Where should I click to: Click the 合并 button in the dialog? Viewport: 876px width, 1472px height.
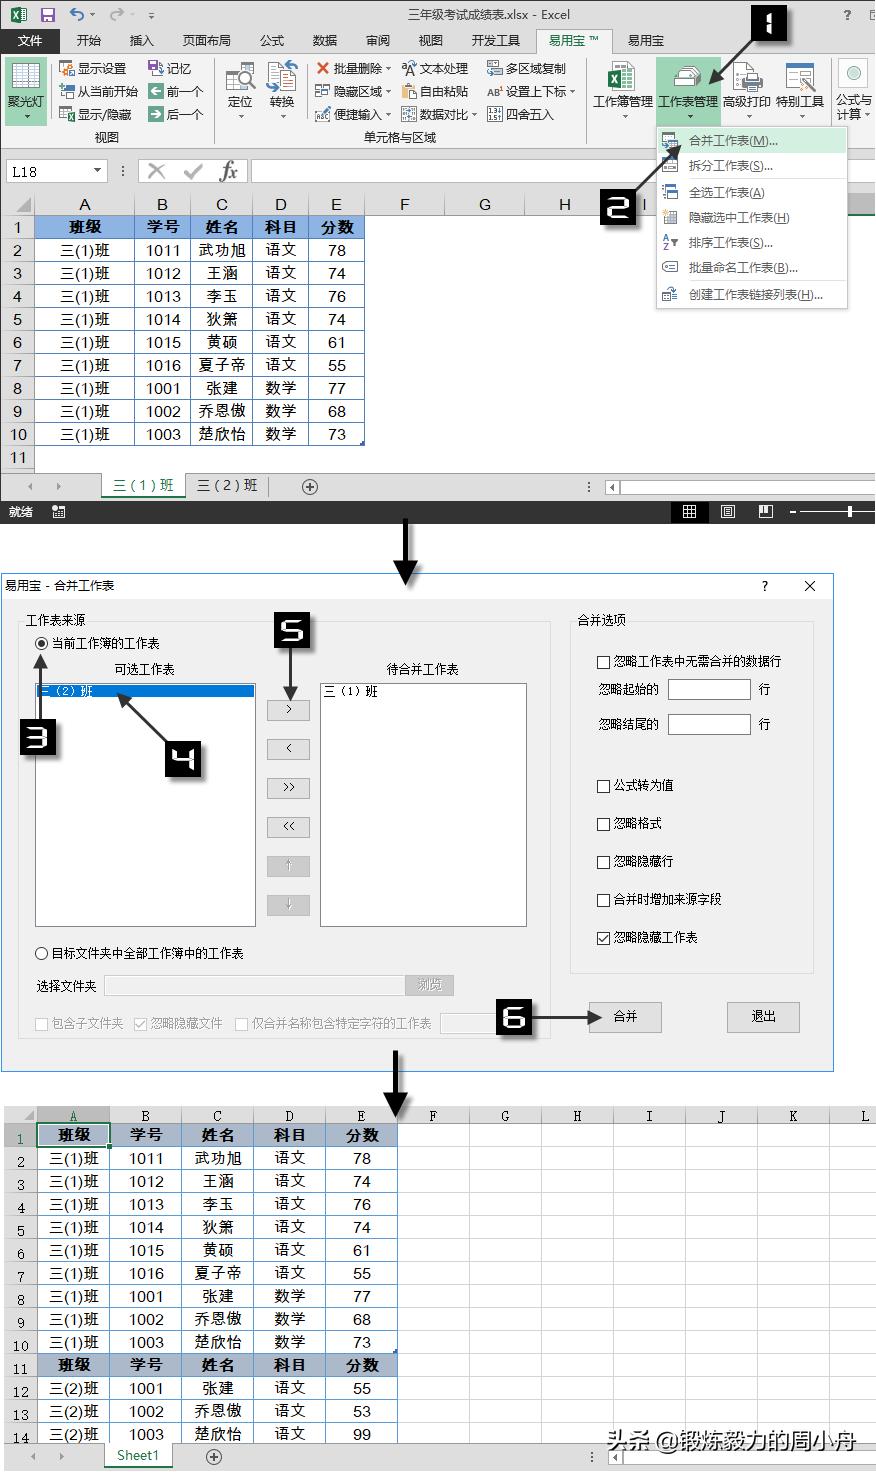(624, 1017)
